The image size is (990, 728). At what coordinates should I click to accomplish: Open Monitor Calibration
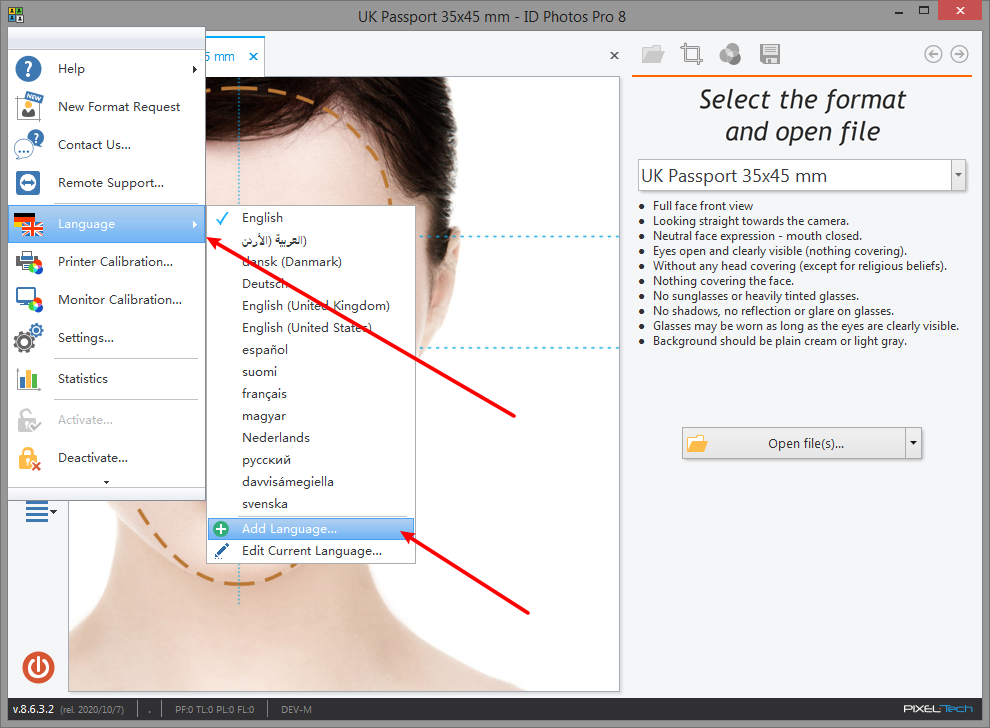(x=107, y=300)
